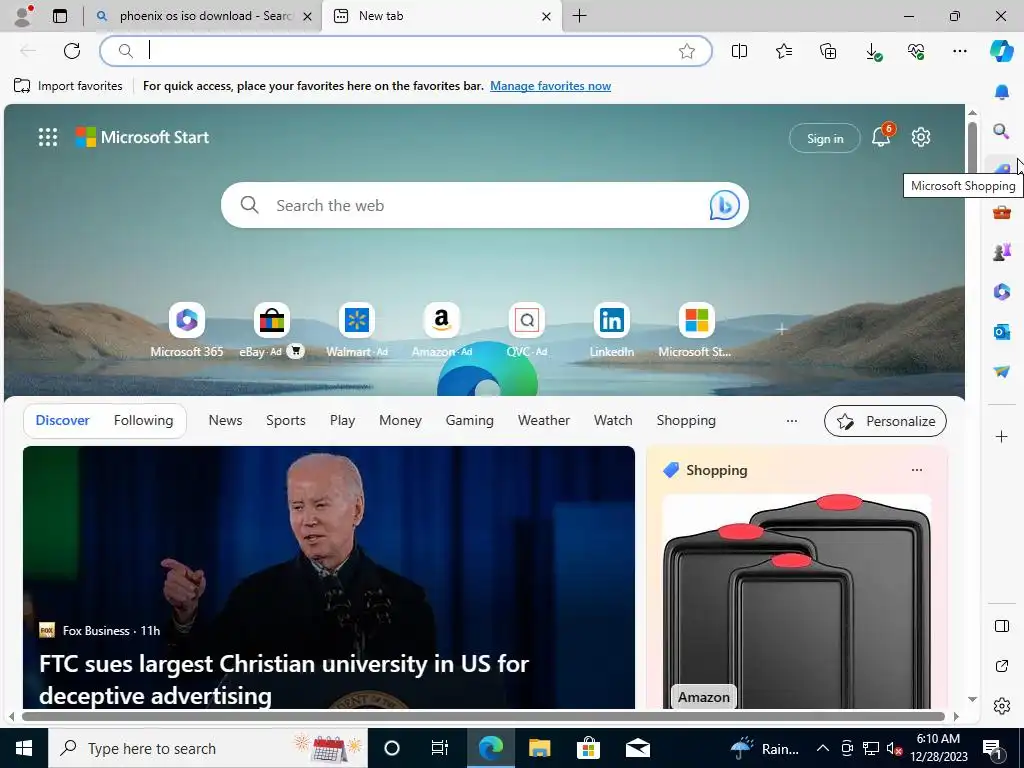Click the Search the web box

(x=485, y=205)
